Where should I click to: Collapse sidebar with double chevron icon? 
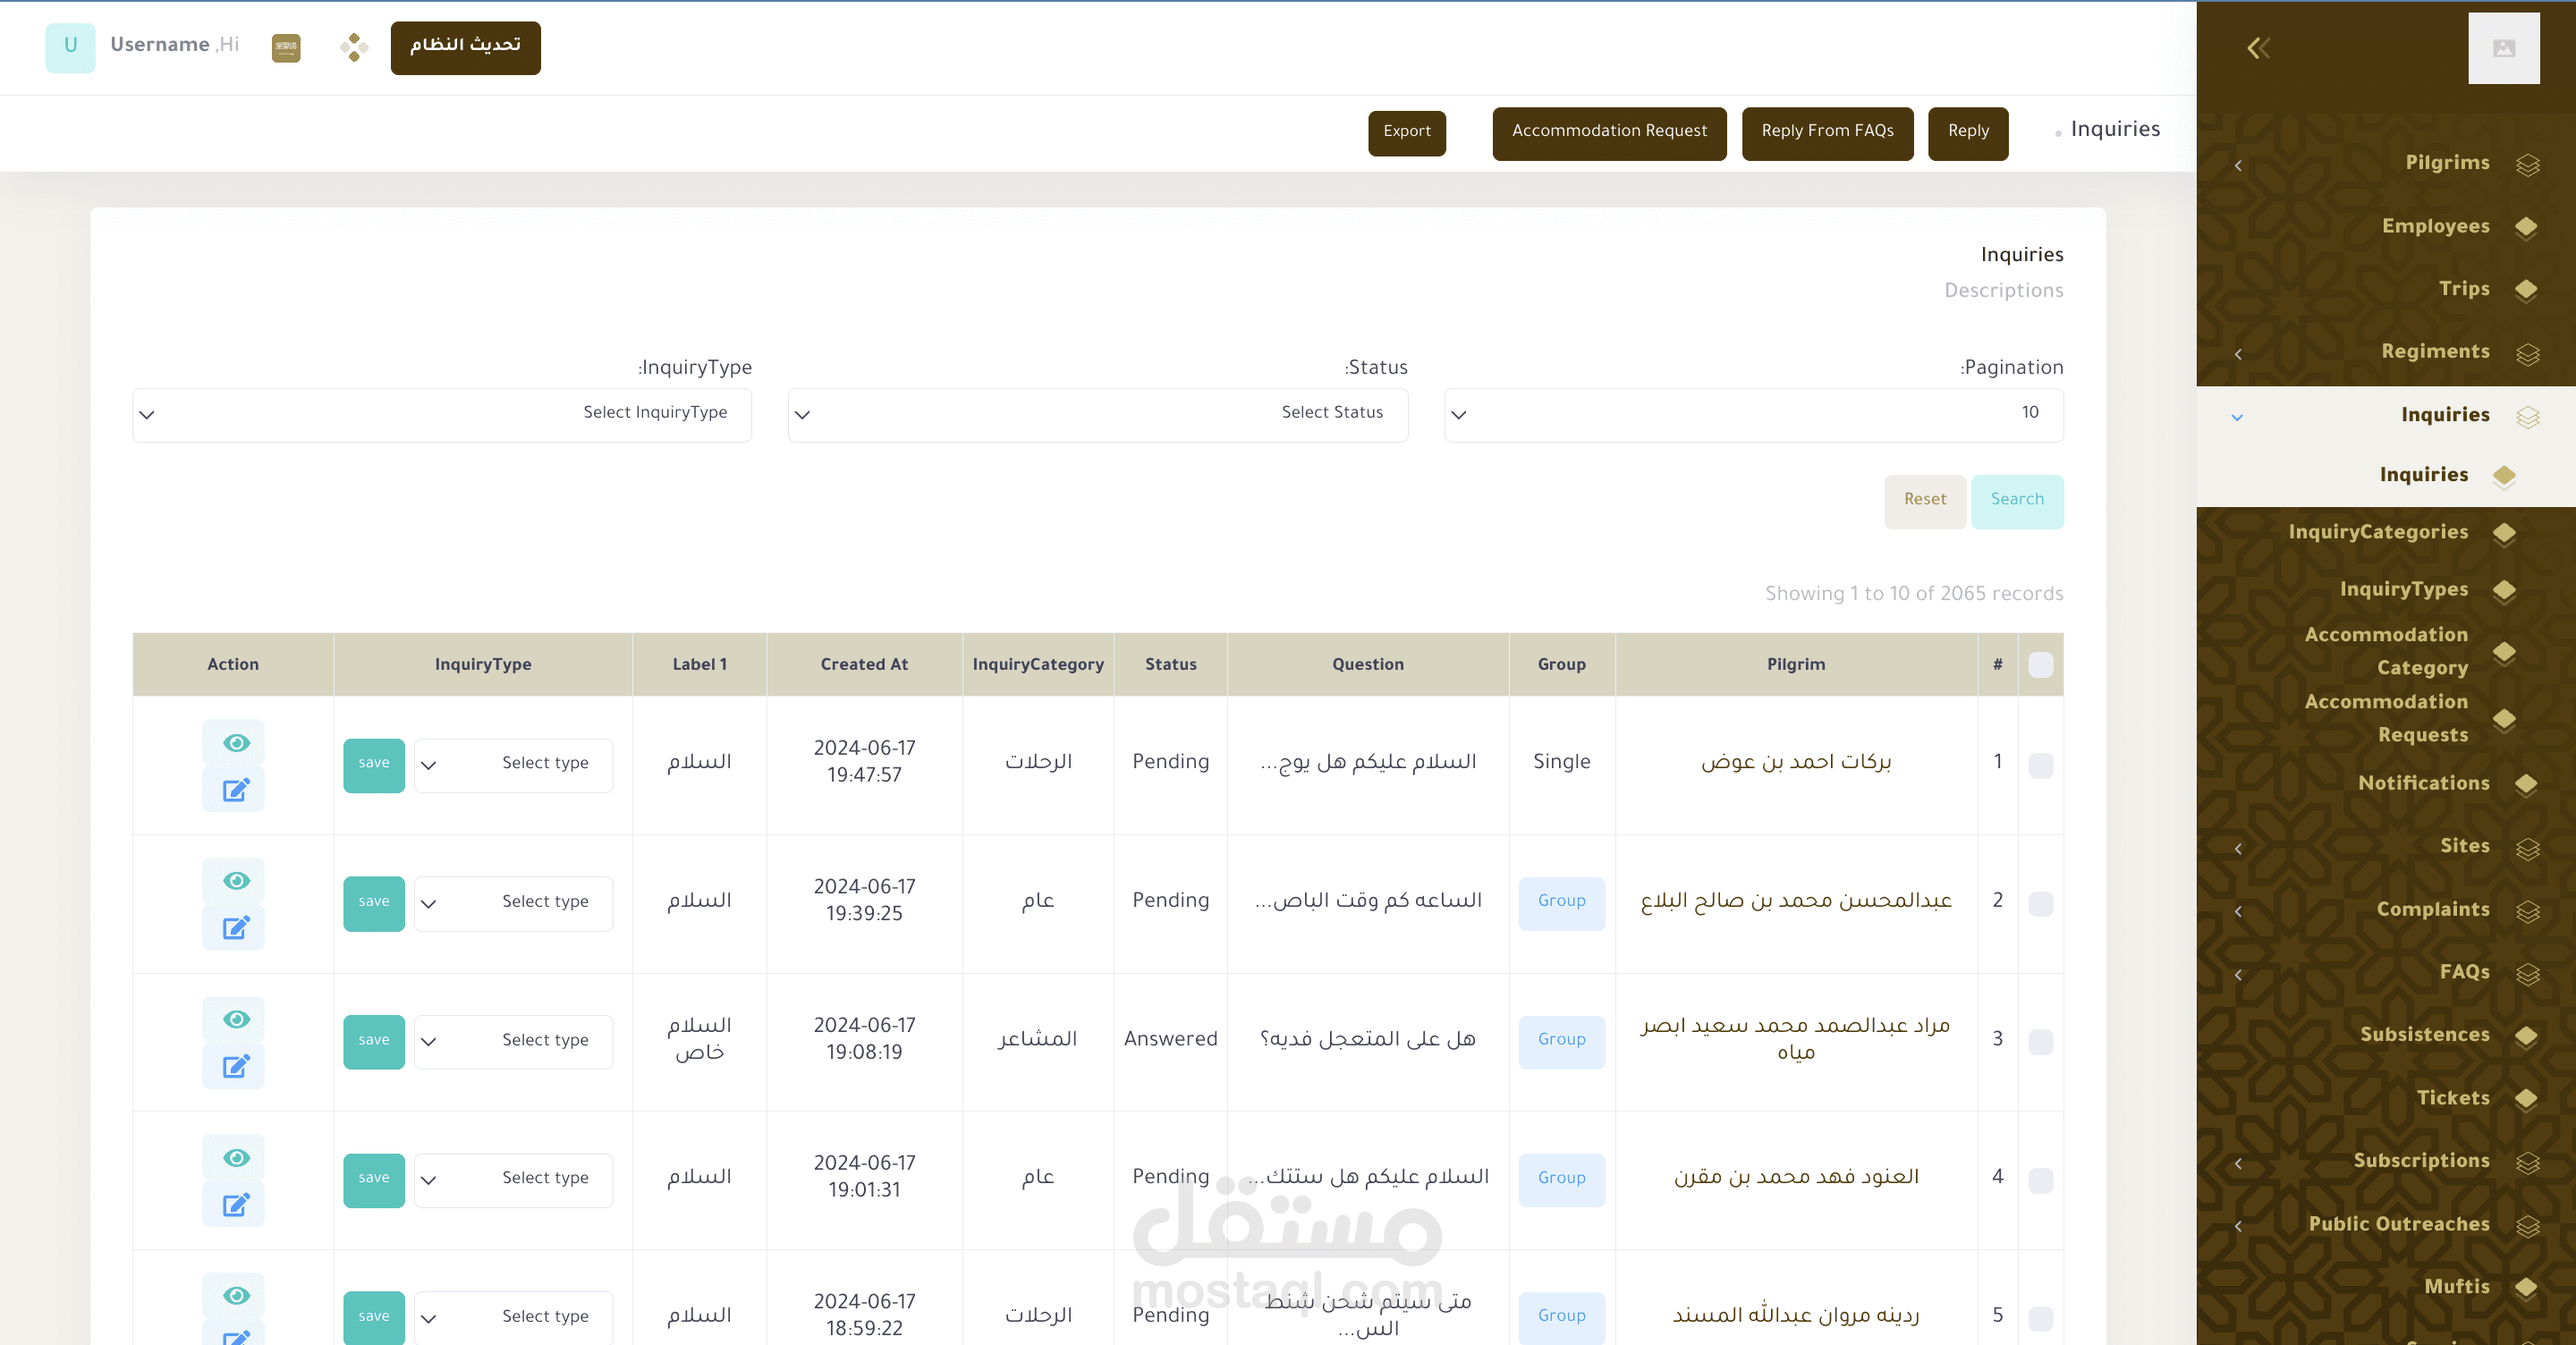pos(2257,48)
